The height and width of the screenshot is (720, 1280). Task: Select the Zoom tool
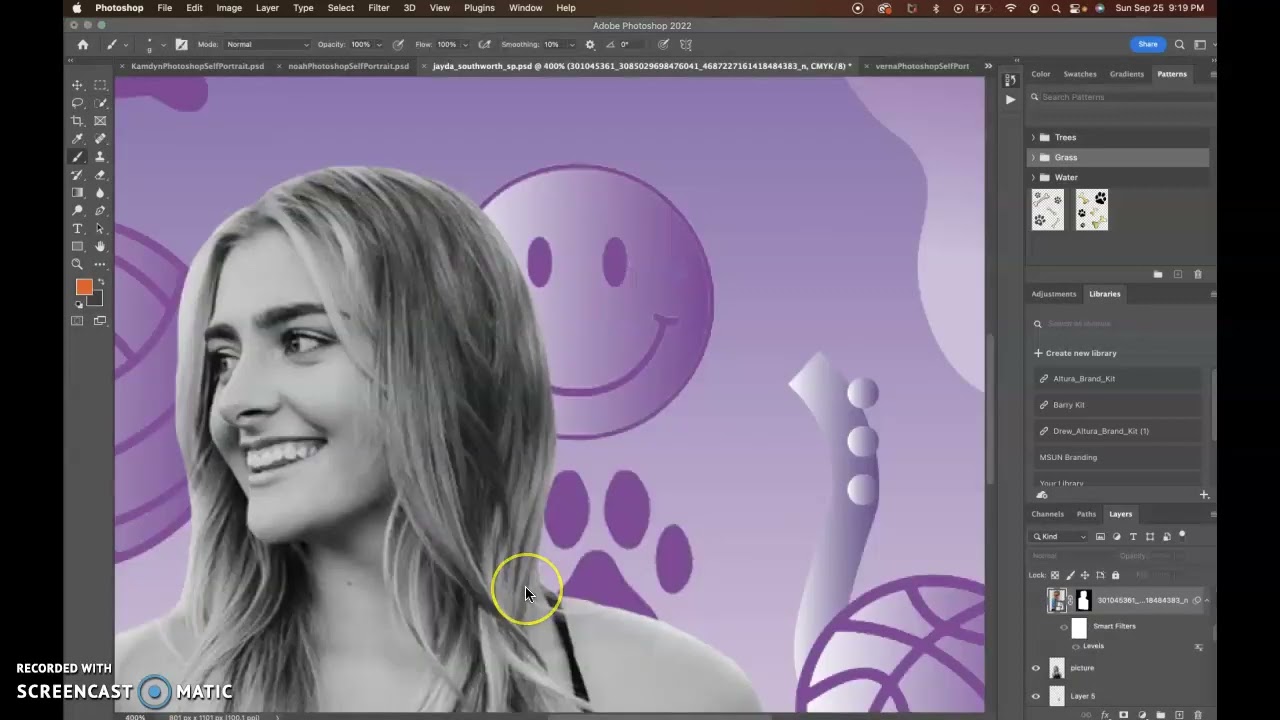click(77, 264)
